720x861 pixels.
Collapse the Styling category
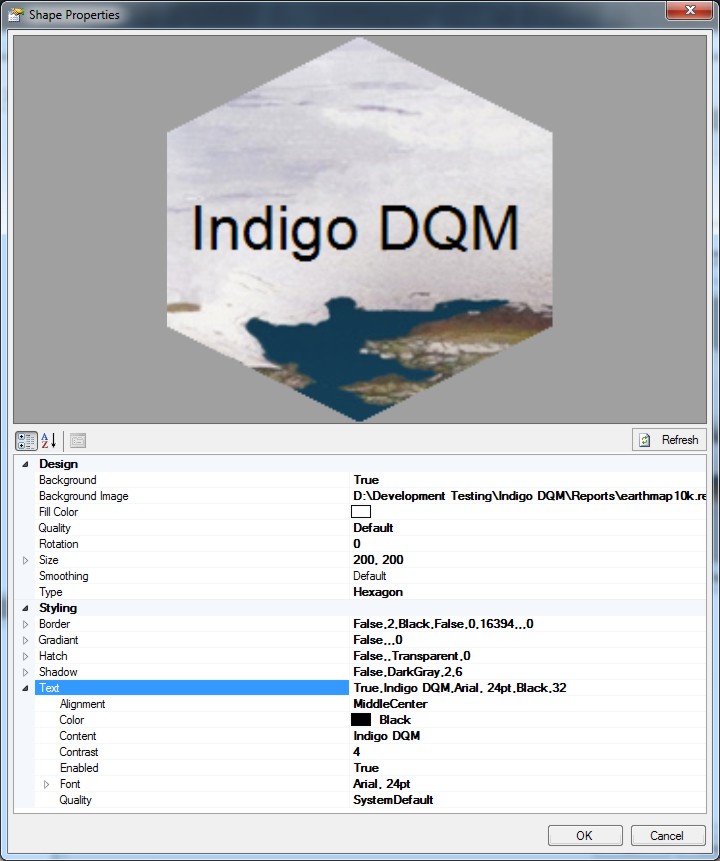[25, 608]
